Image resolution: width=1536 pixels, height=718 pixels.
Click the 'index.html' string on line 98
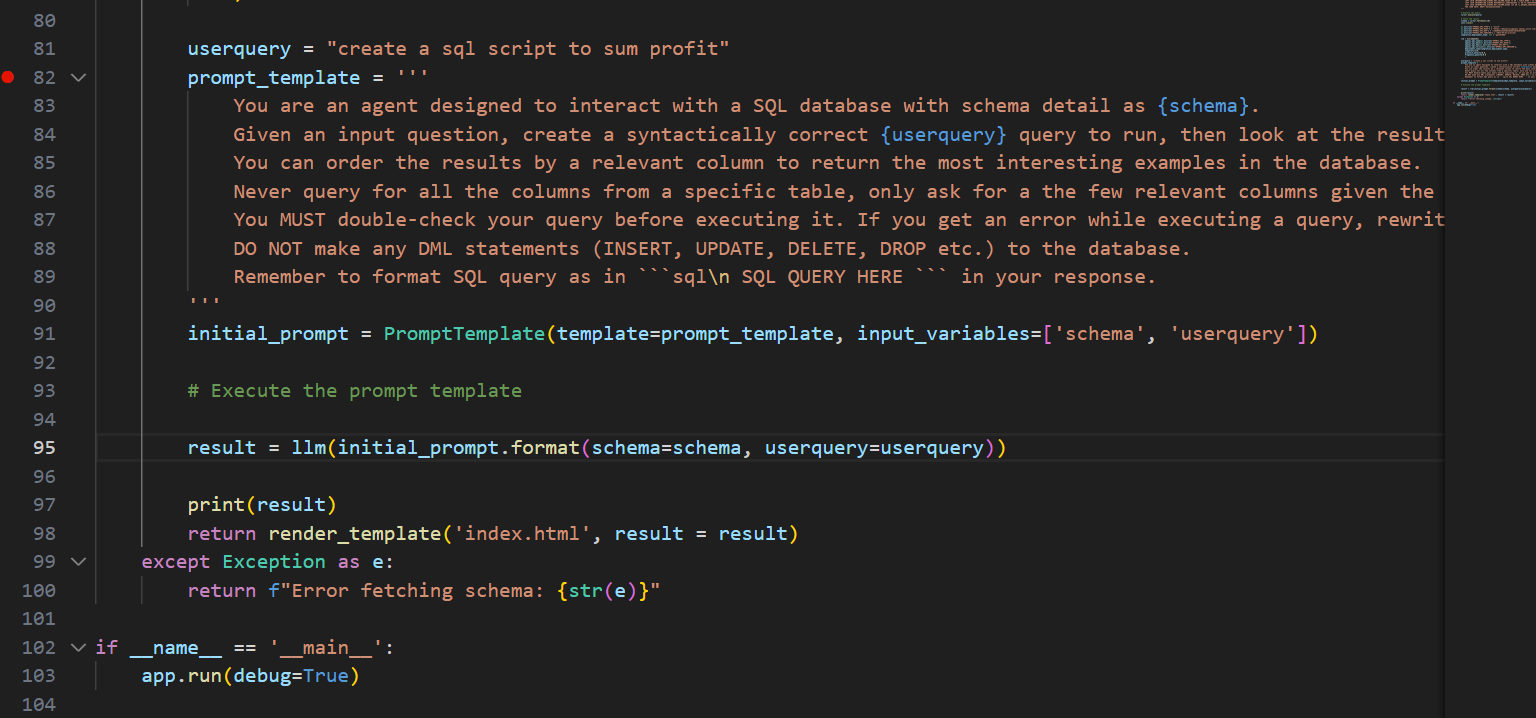click(522, 534)
